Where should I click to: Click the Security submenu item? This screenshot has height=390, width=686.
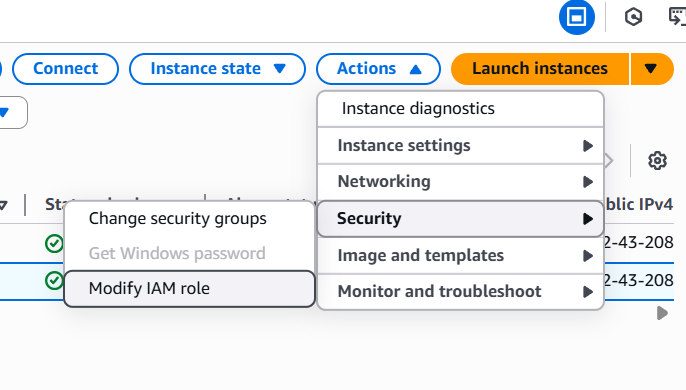[x=461, y=218]
